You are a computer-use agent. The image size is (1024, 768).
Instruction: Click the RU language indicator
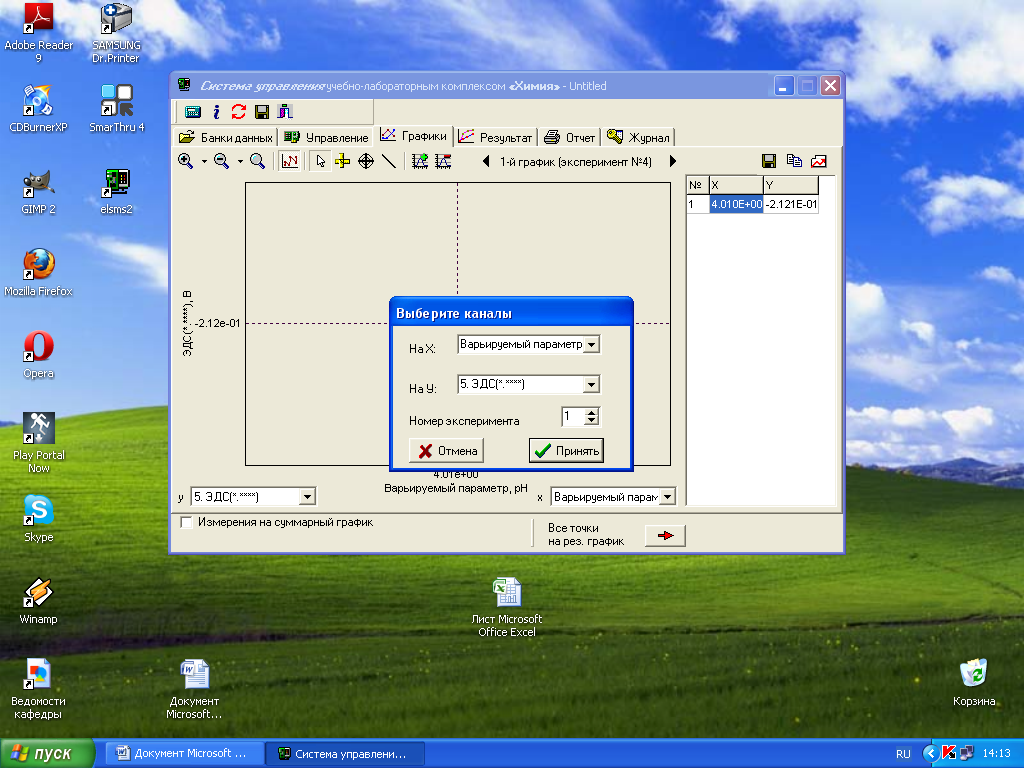click(903, 754)
